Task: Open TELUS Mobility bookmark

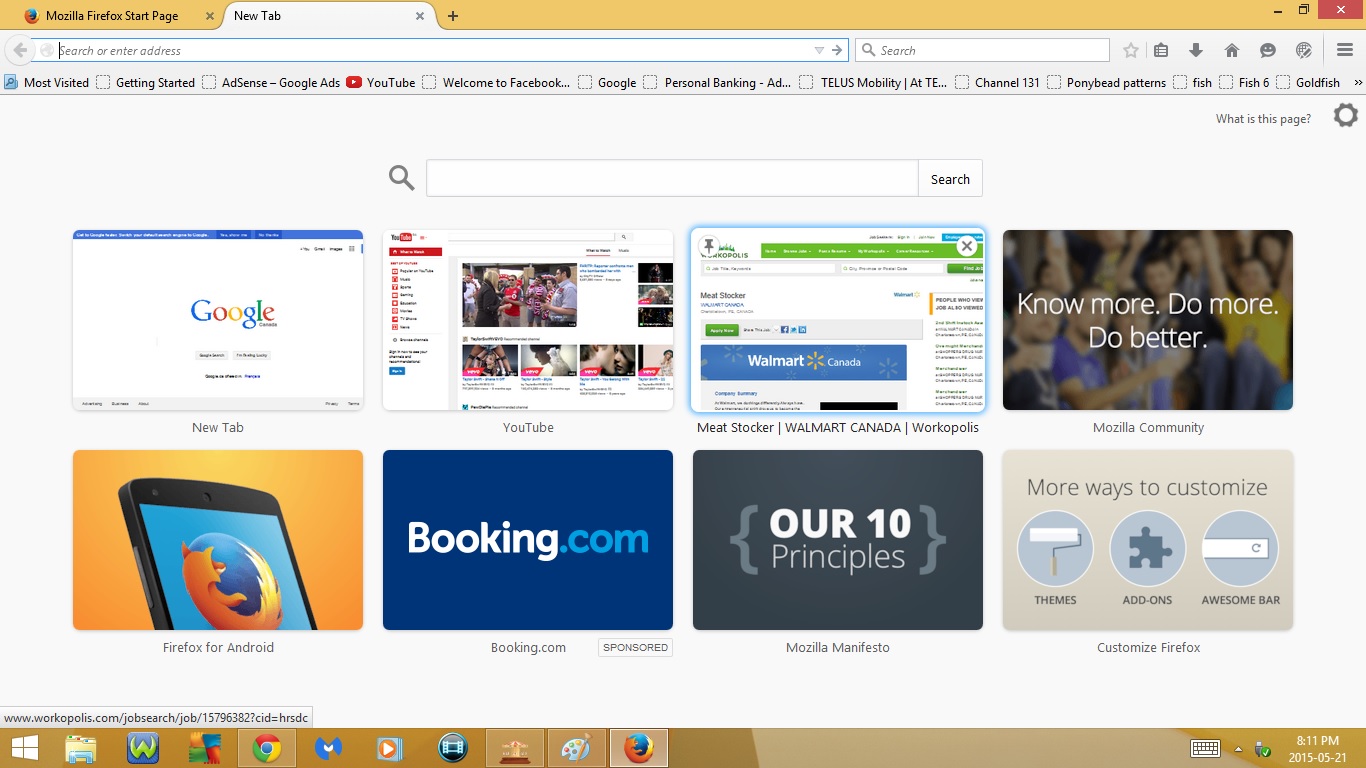Action: pos(874,83)
